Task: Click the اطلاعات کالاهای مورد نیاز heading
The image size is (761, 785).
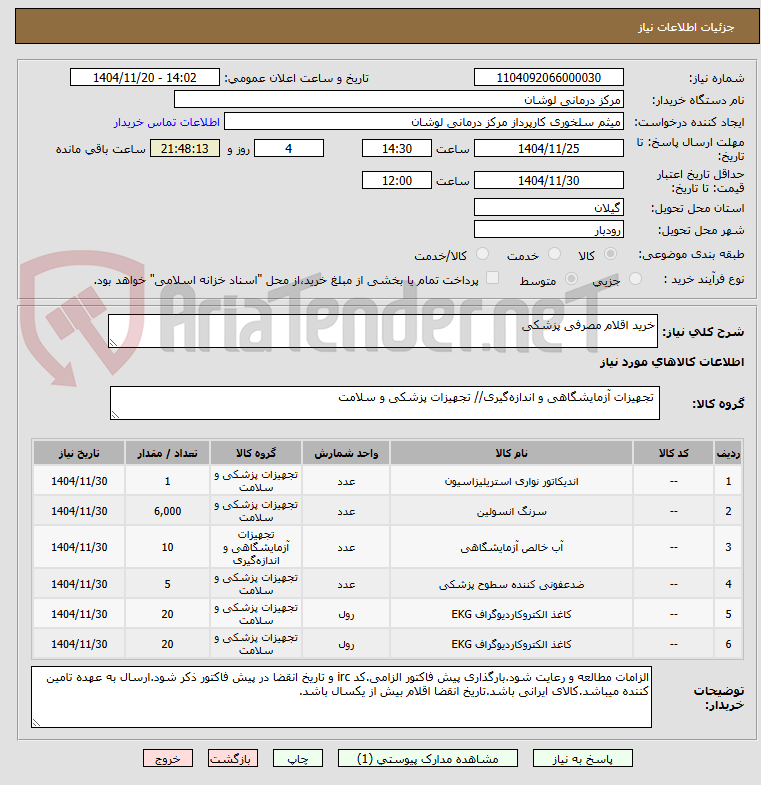Action: 672,362
